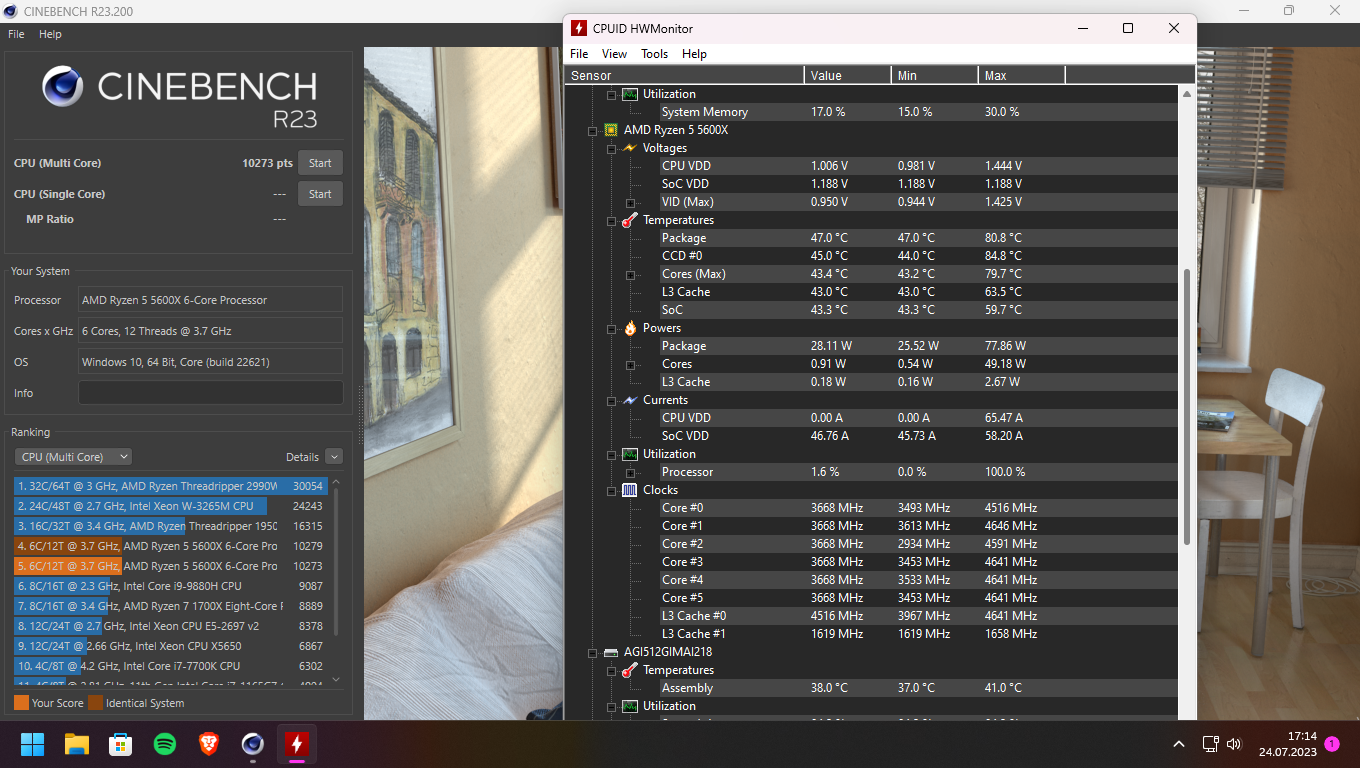The image size is (1360, 768).
Task: Open Microsoft Store from the taskbar
Action: [x=121, y=744]
